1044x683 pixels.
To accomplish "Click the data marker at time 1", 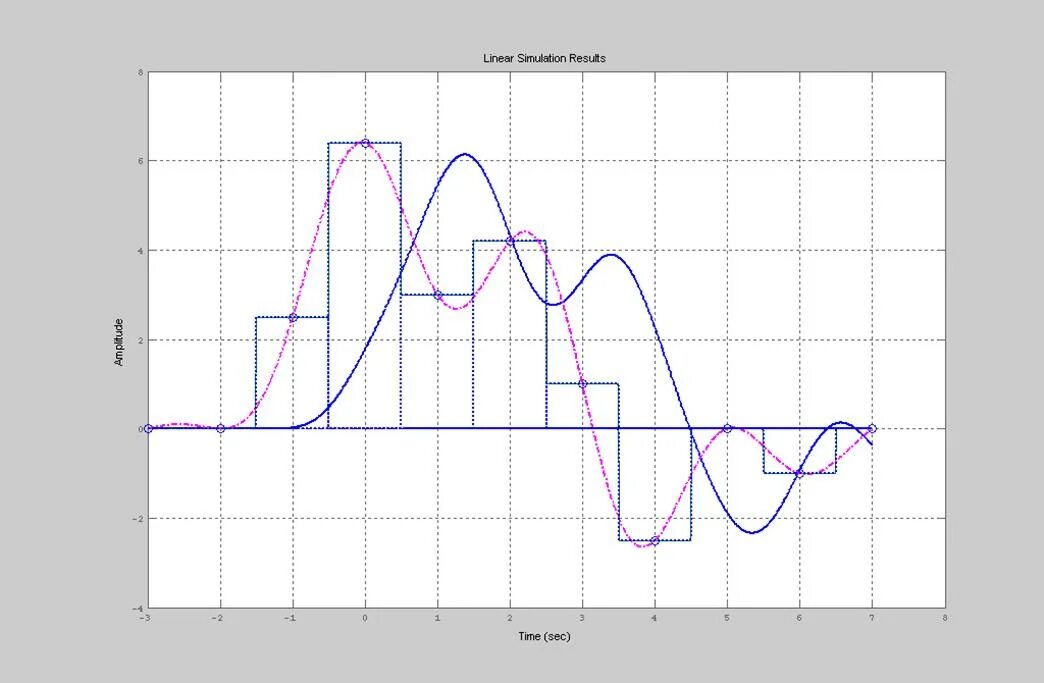I will (437, 294).
